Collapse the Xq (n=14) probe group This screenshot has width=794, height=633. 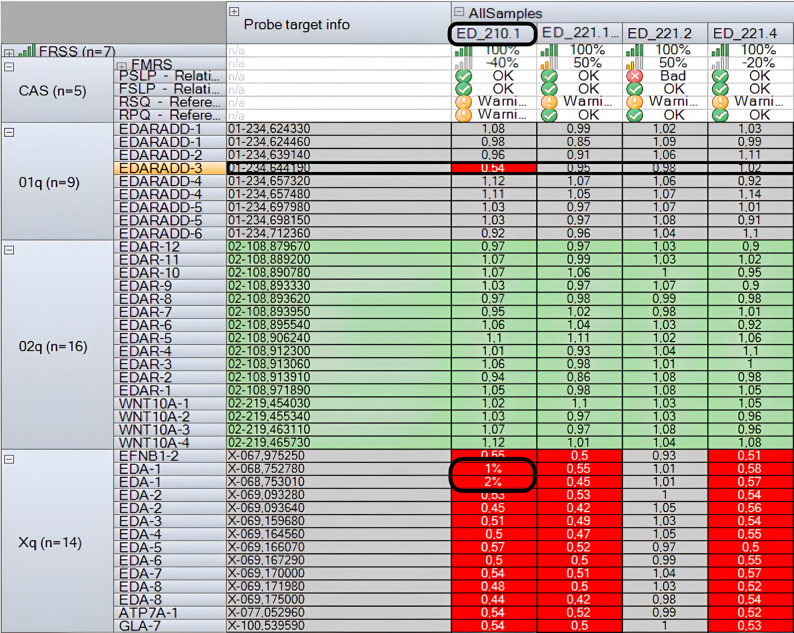point(9,459)
